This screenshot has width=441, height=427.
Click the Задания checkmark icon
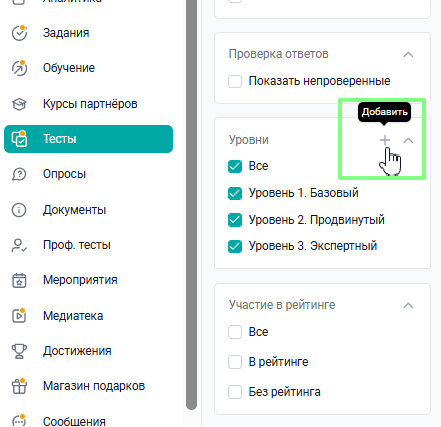(x=19, y=33)
